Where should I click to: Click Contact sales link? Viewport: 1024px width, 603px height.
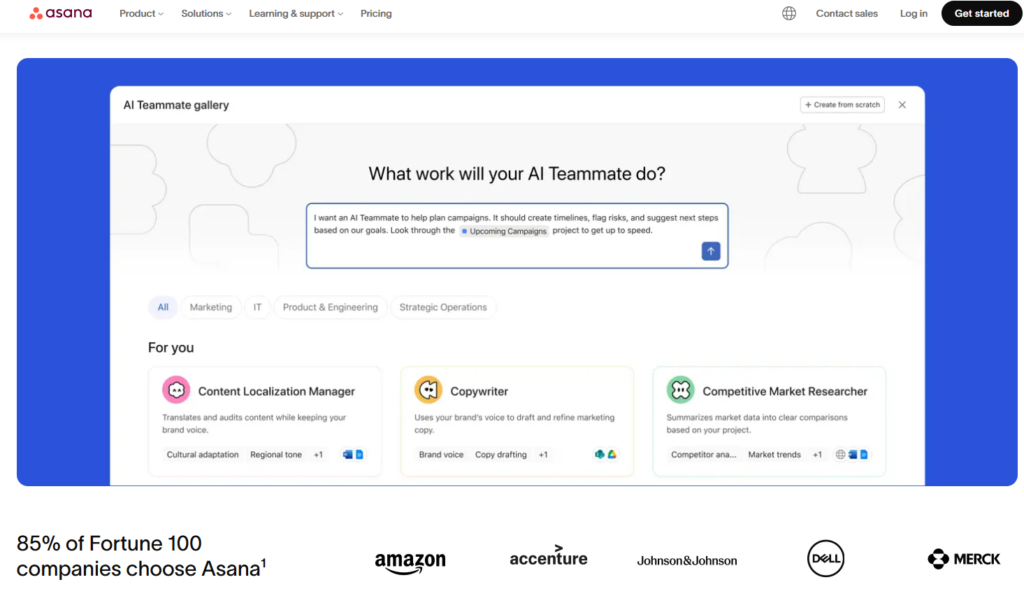tap(846, 13)
